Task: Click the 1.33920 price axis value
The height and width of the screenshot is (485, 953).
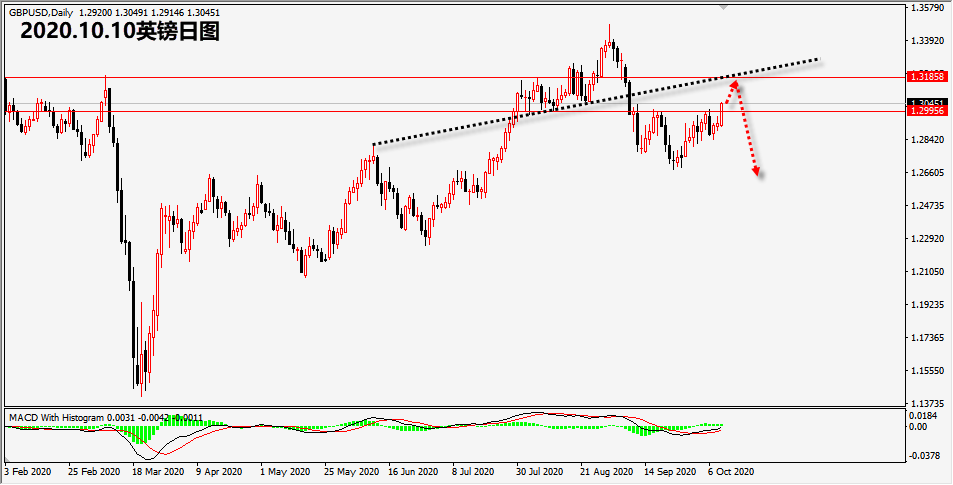Action: [x=929, y=41]
